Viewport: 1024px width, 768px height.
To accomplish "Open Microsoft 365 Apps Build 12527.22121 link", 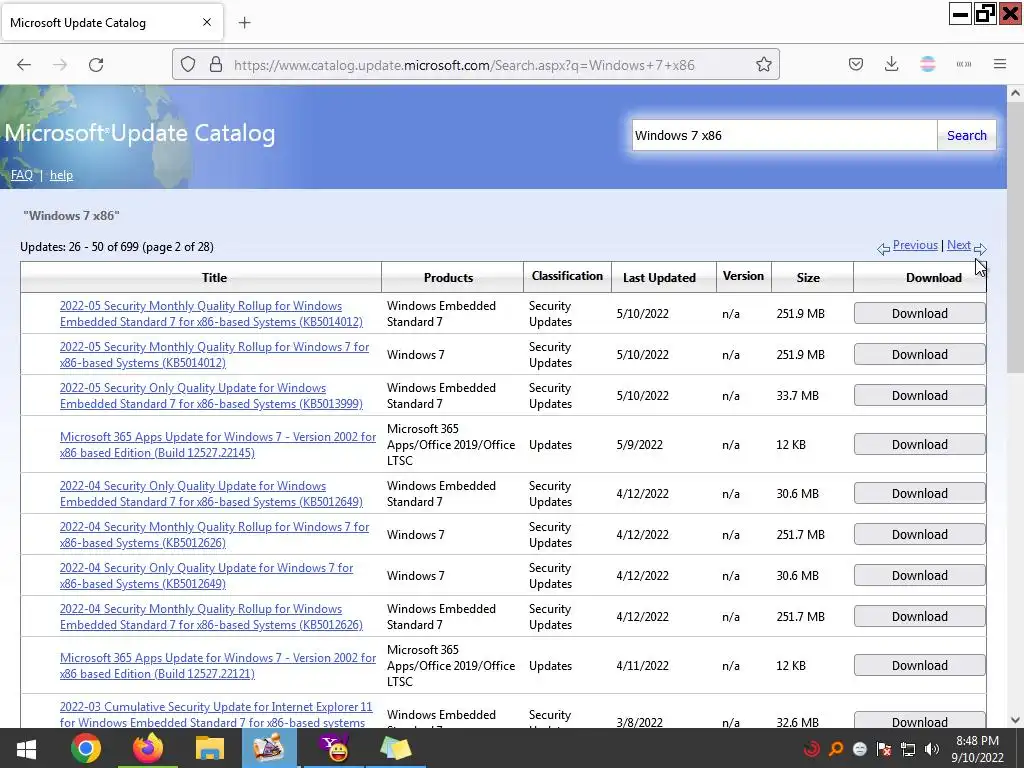I will point(217,665).
